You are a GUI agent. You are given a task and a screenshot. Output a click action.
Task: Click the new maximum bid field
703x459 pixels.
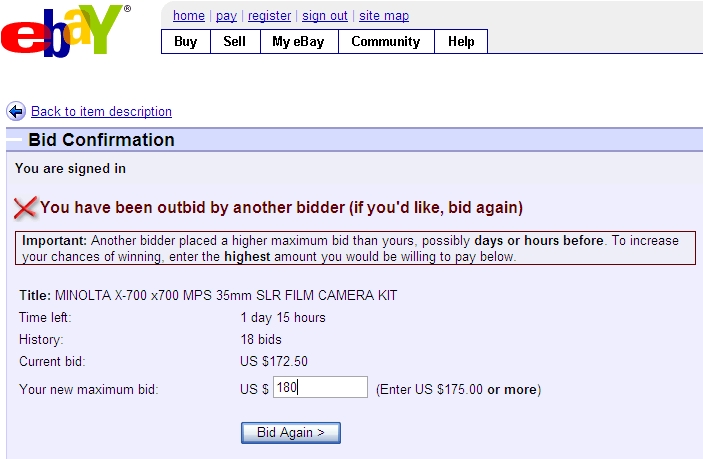320,388
